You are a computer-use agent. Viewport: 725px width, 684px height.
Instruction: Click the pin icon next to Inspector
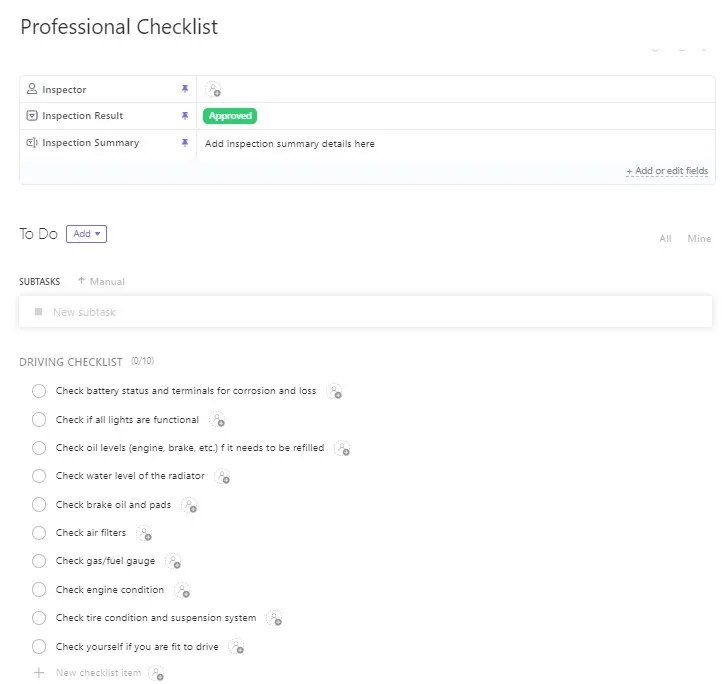point(185,88)
